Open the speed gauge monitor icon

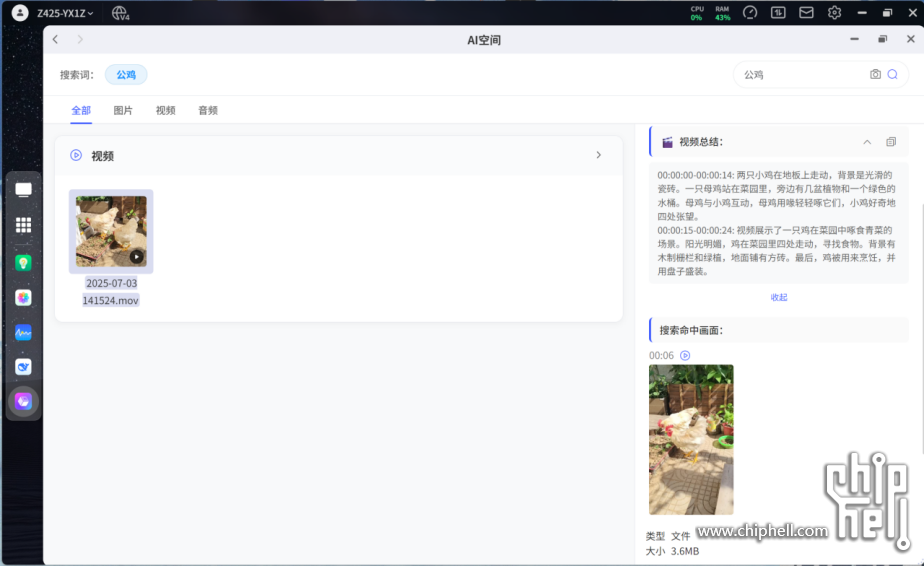(750, 13)
